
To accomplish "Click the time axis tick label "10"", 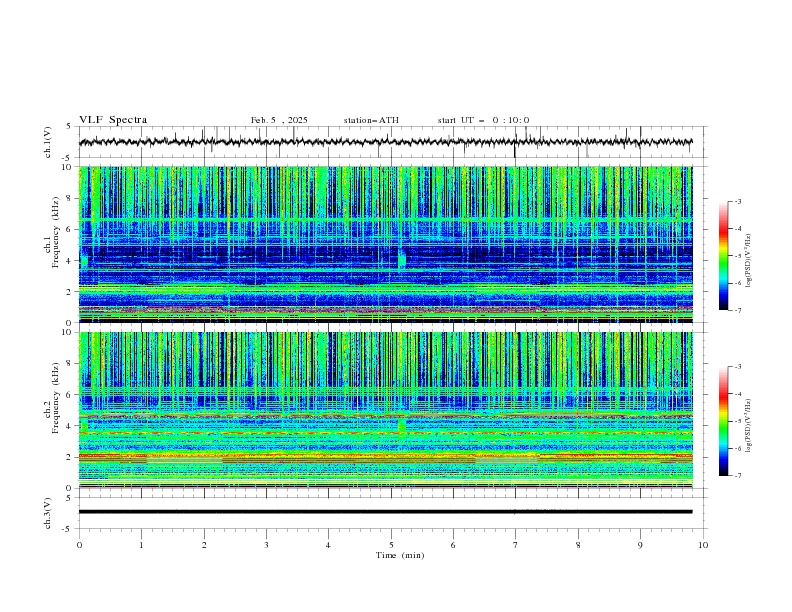I will pos(703,545).
